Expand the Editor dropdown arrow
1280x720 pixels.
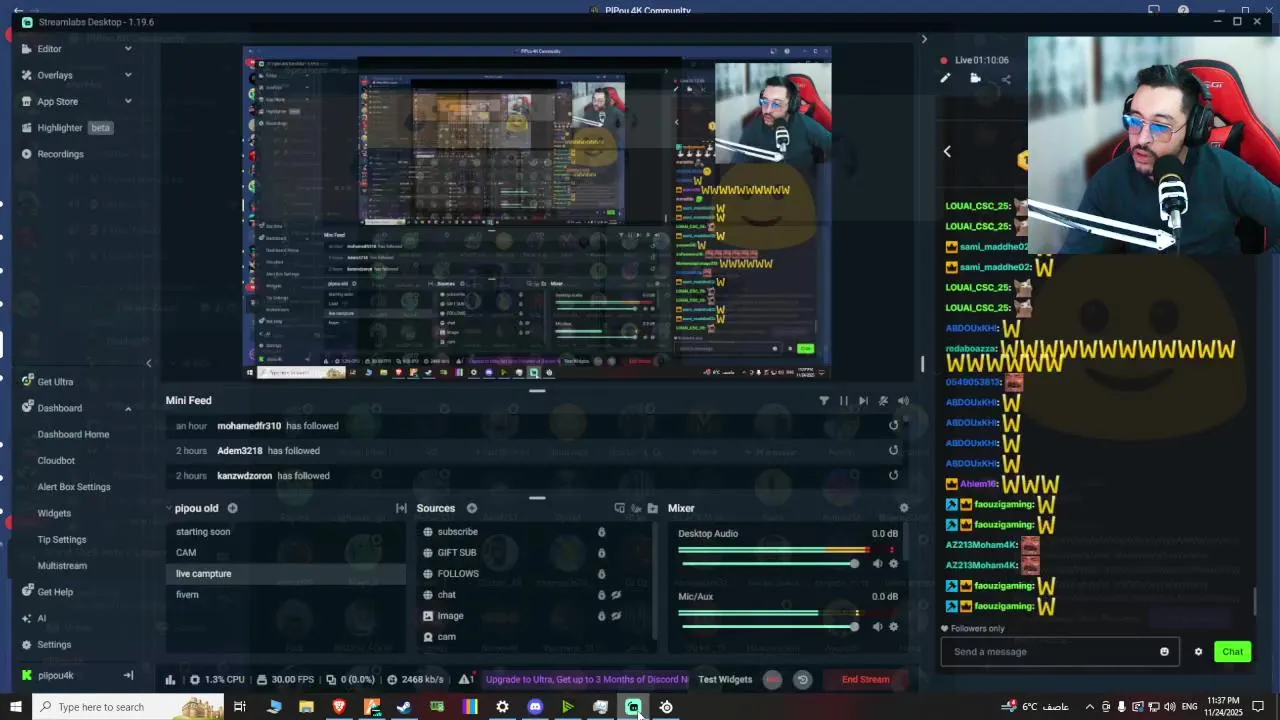pyautogui.click(x=128, y=48)
